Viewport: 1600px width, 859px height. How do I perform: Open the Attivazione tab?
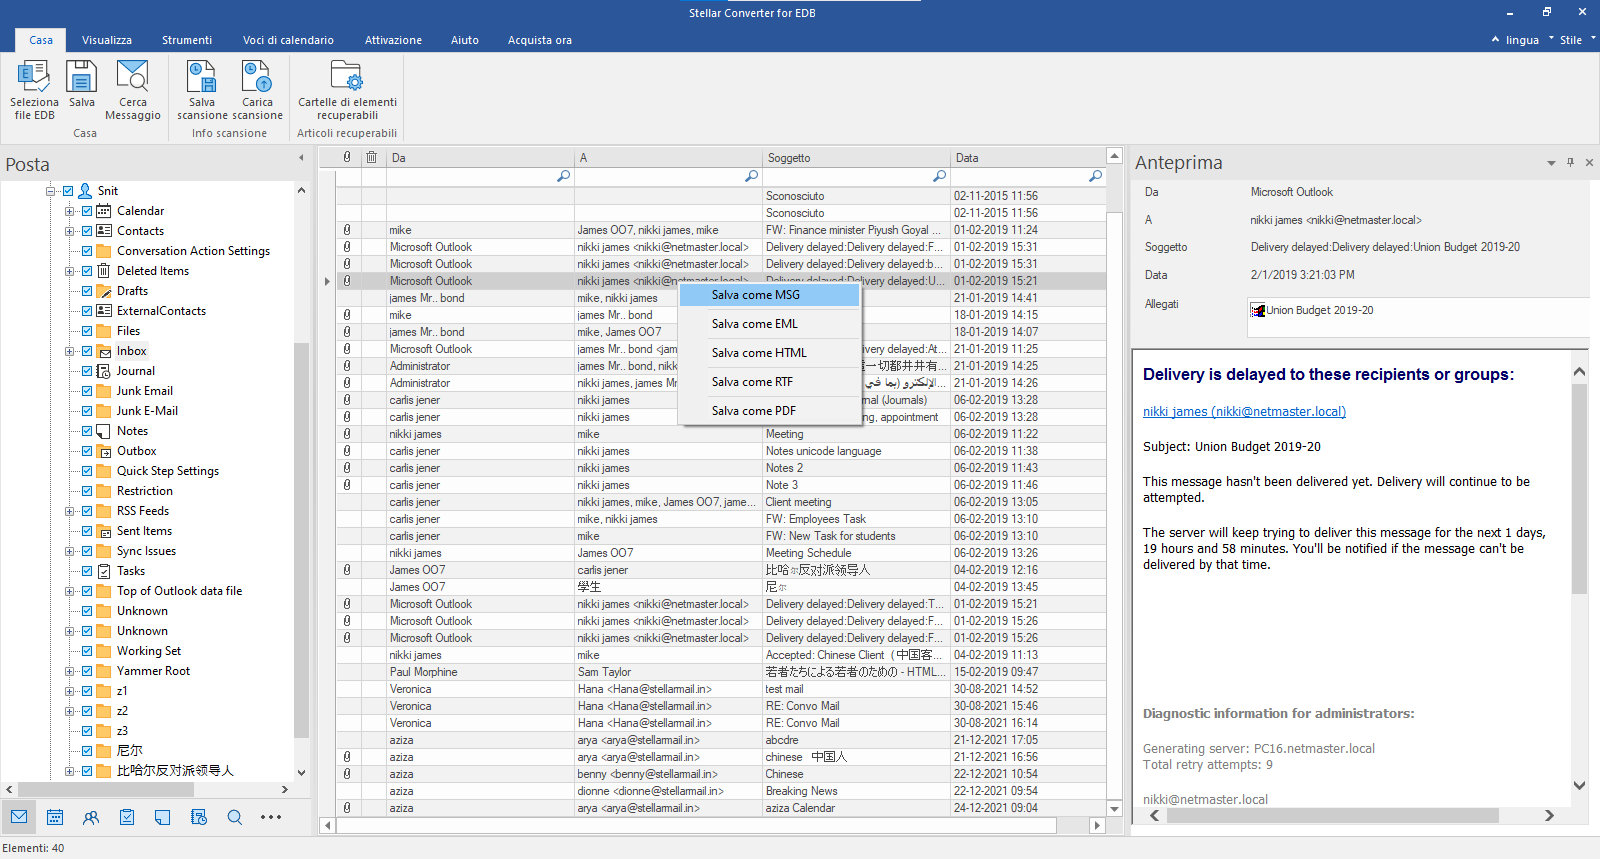click(393, 40)
